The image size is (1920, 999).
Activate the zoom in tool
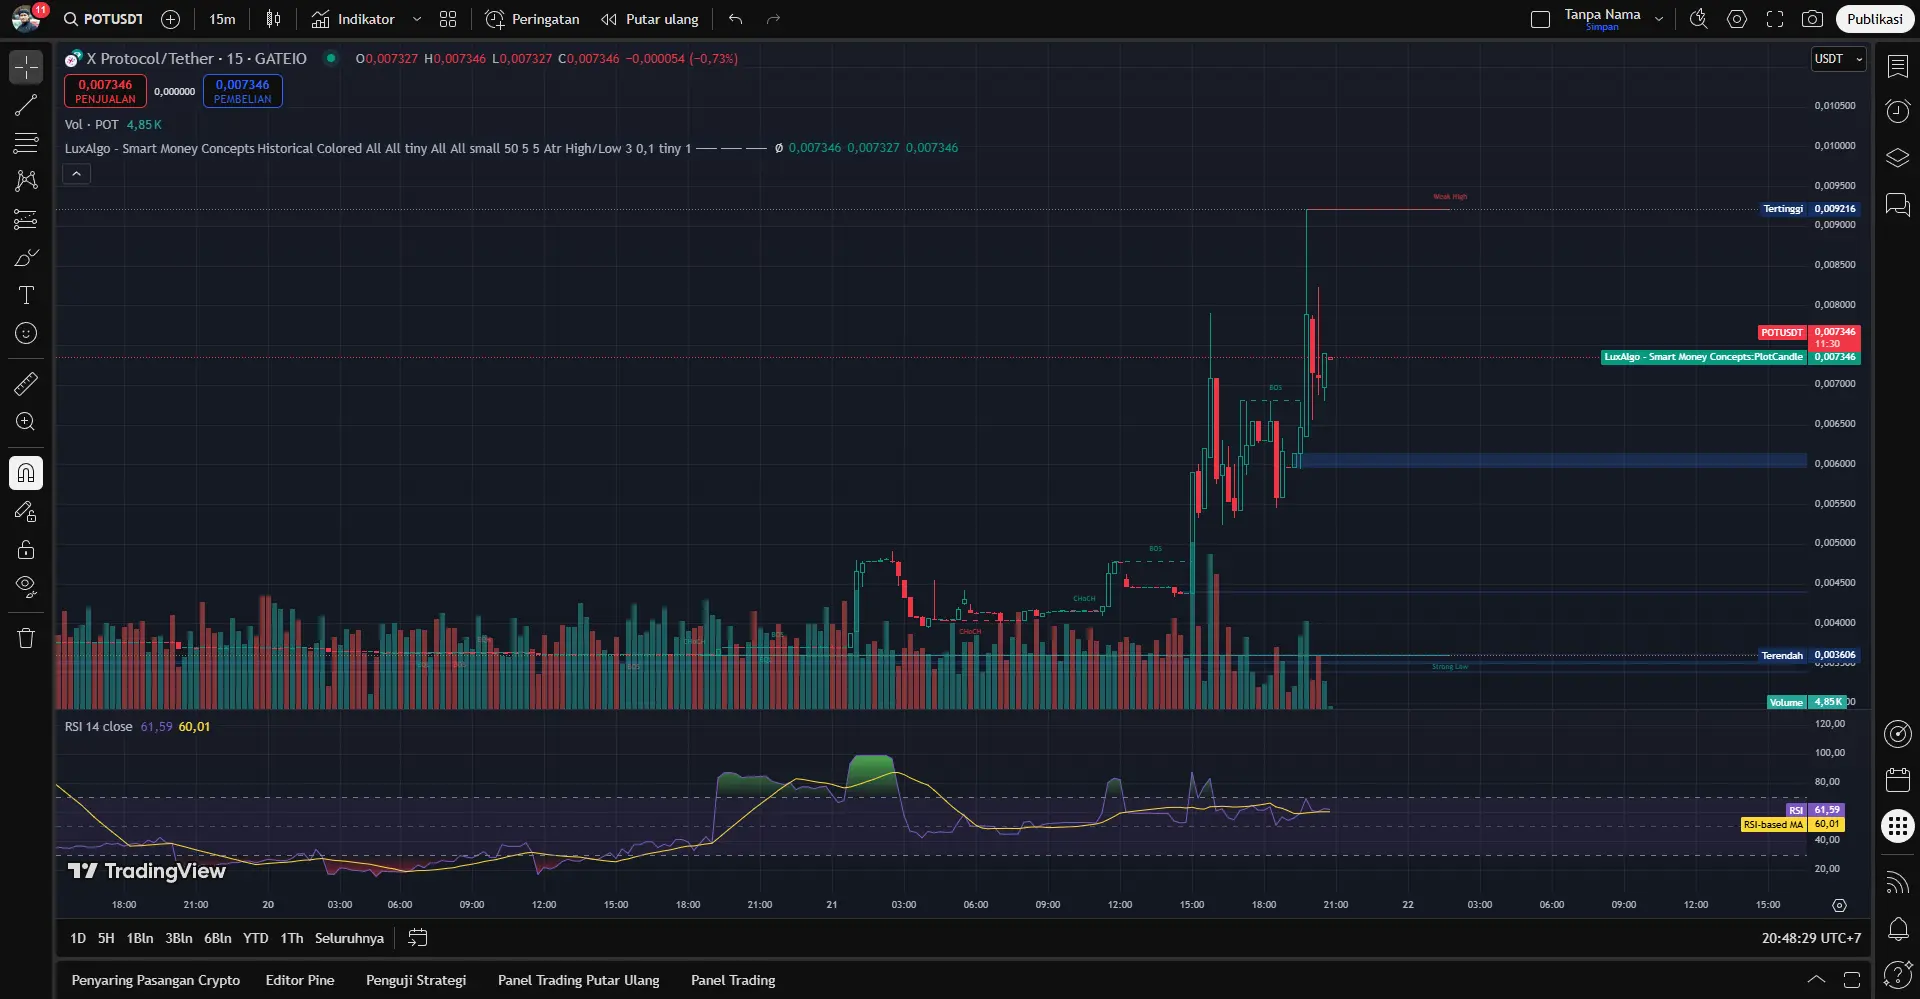(26, 421)
